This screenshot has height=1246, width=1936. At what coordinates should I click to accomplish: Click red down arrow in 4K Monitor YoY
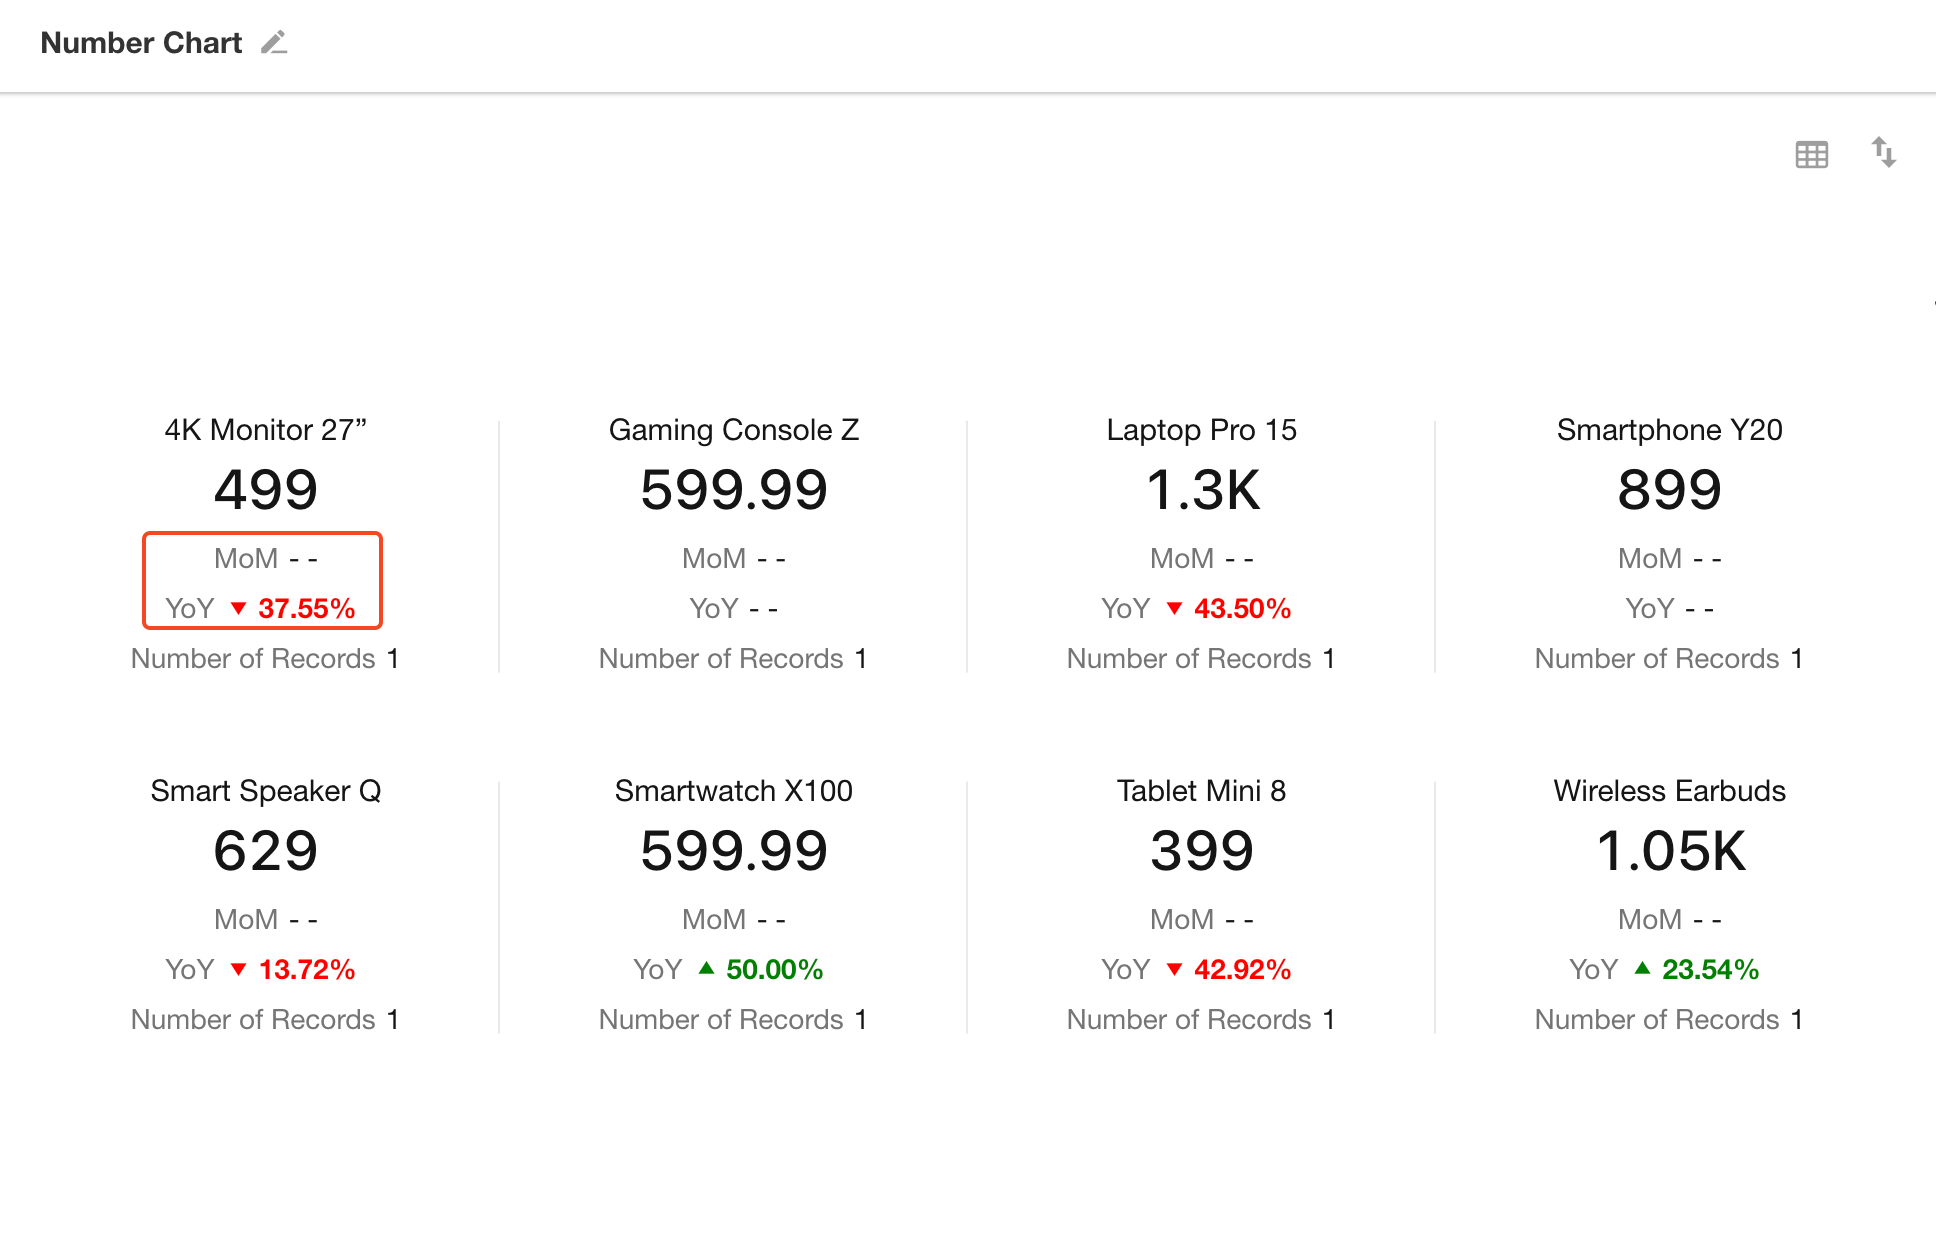coord(238,608)
